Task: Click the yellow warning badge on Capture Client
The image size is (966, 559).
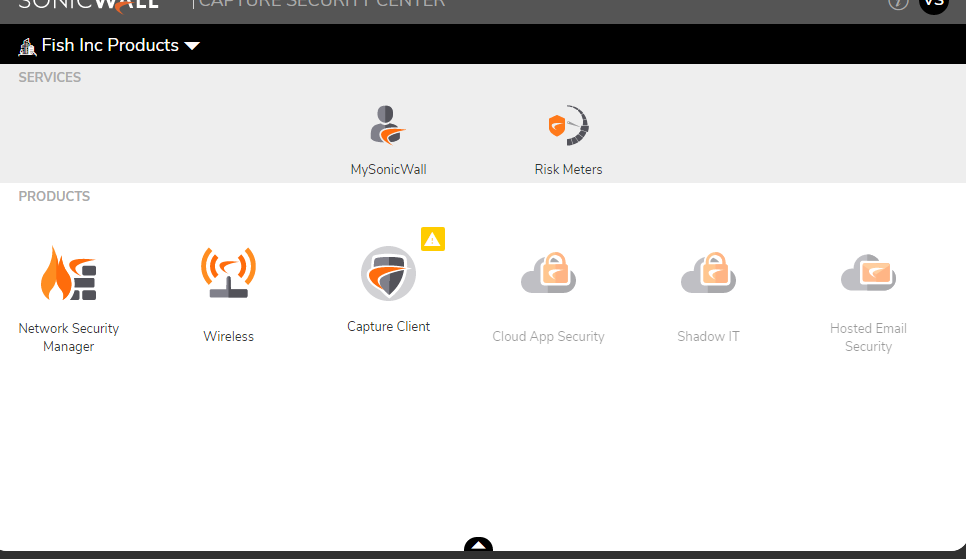Action: tap(432, 239)
